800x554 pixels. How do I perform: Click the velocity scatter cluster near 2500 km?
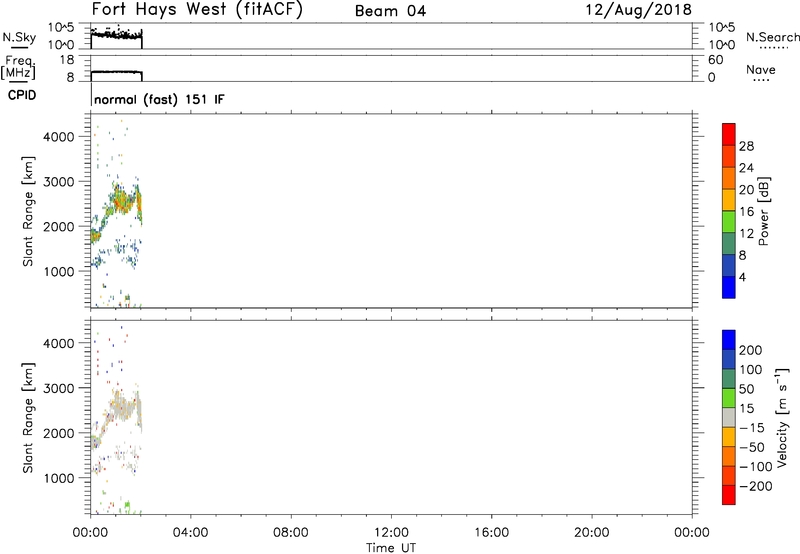tap(124, 407)
